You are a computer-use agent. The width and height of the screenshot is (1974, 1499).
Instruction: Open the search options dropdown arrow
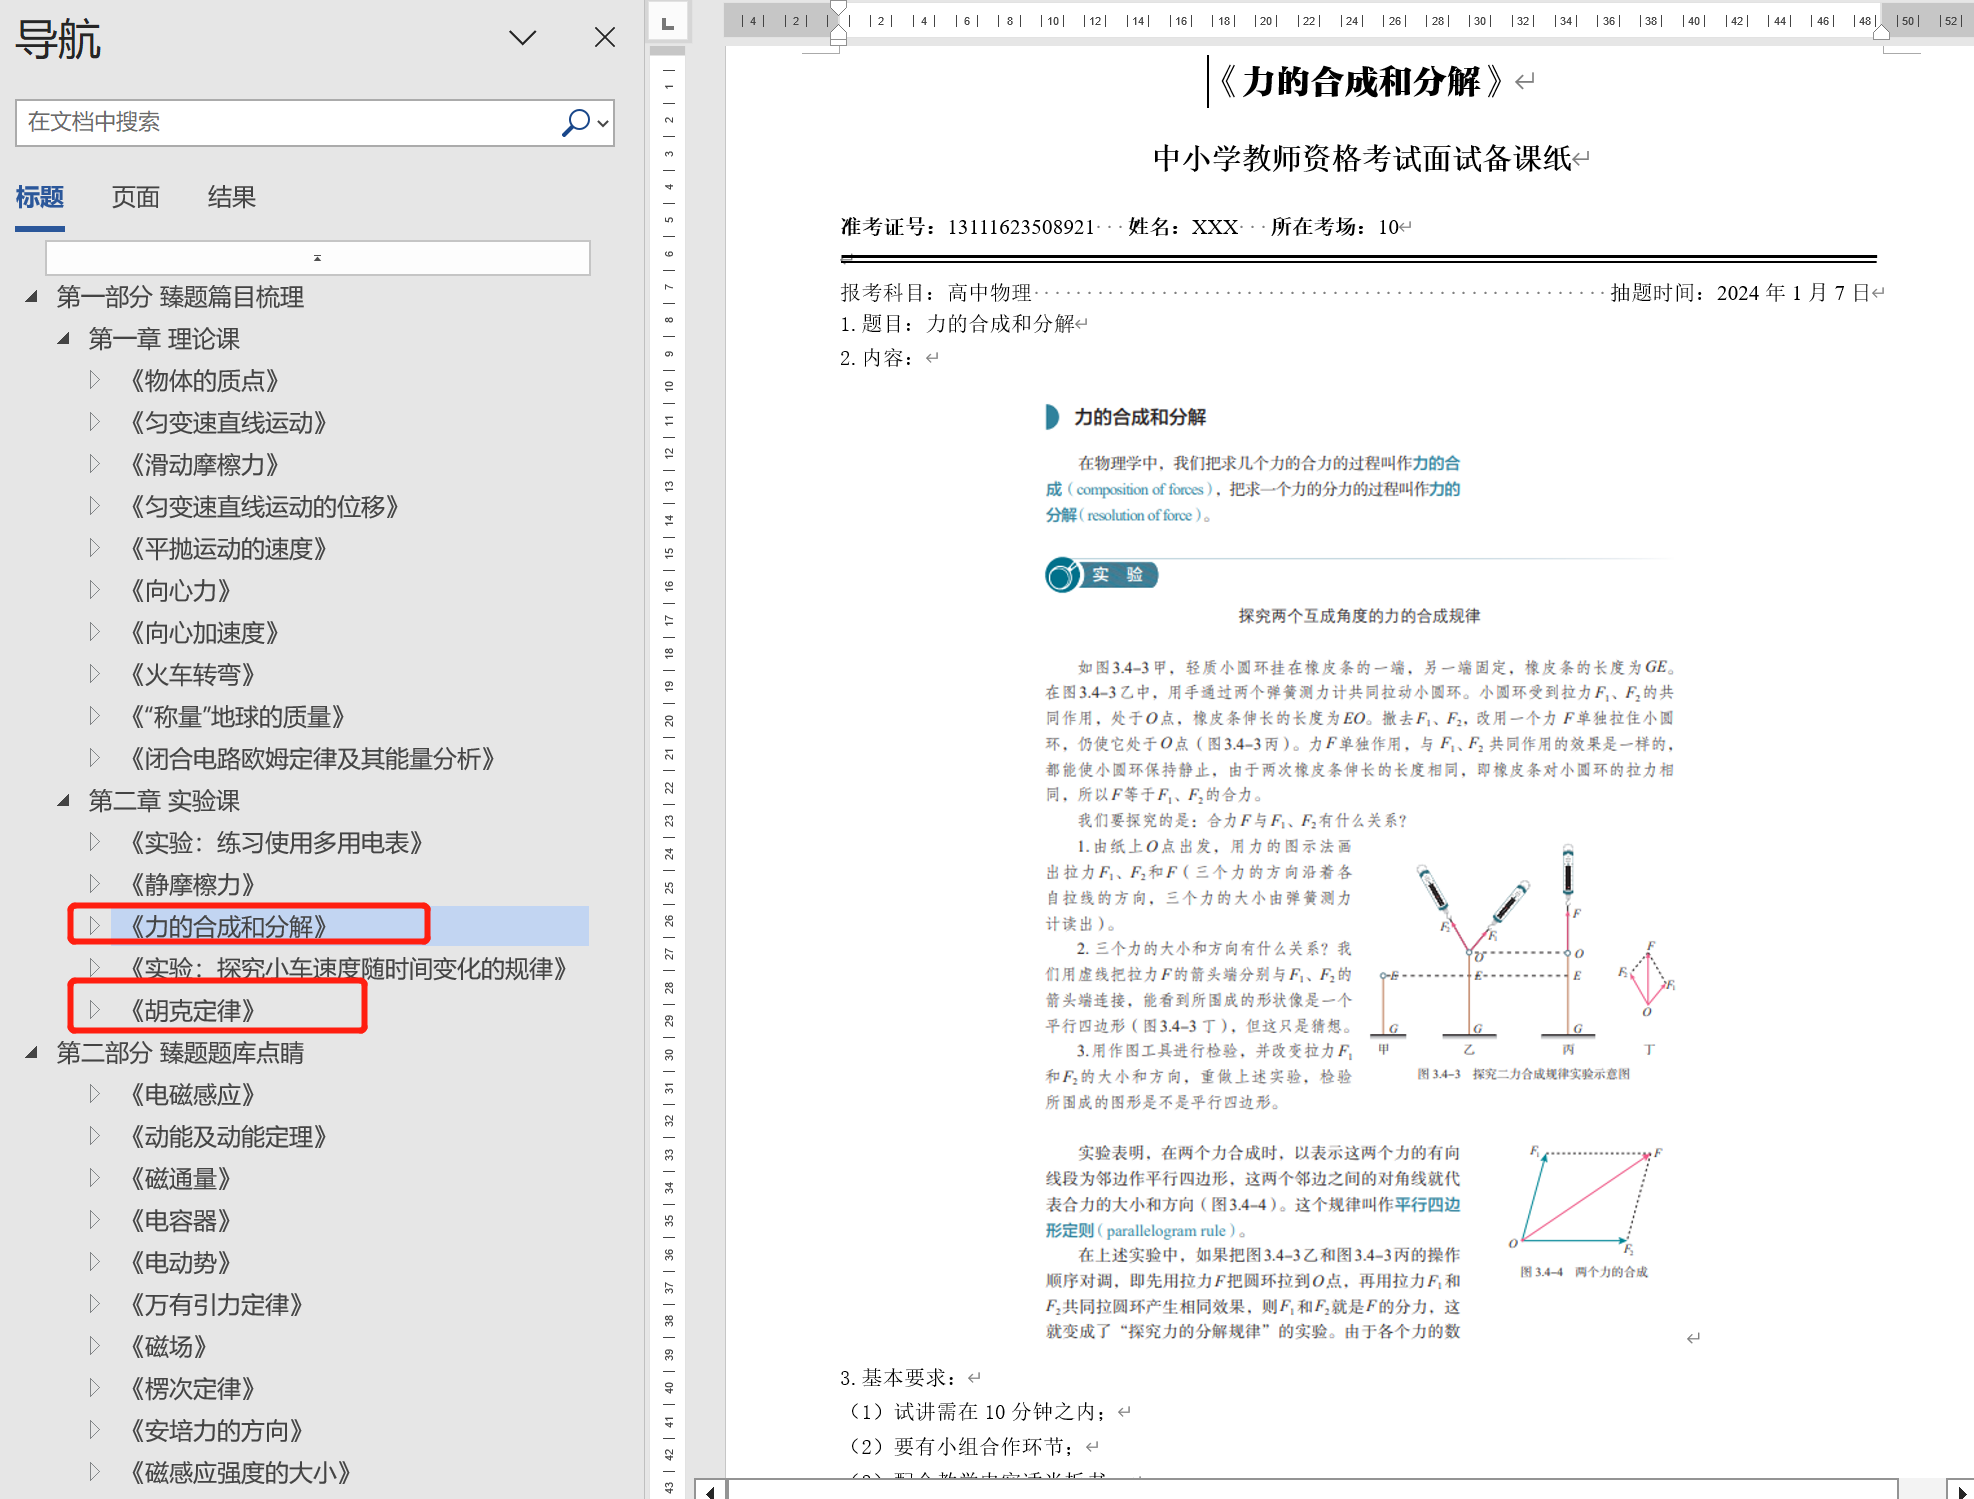(603, 123)
